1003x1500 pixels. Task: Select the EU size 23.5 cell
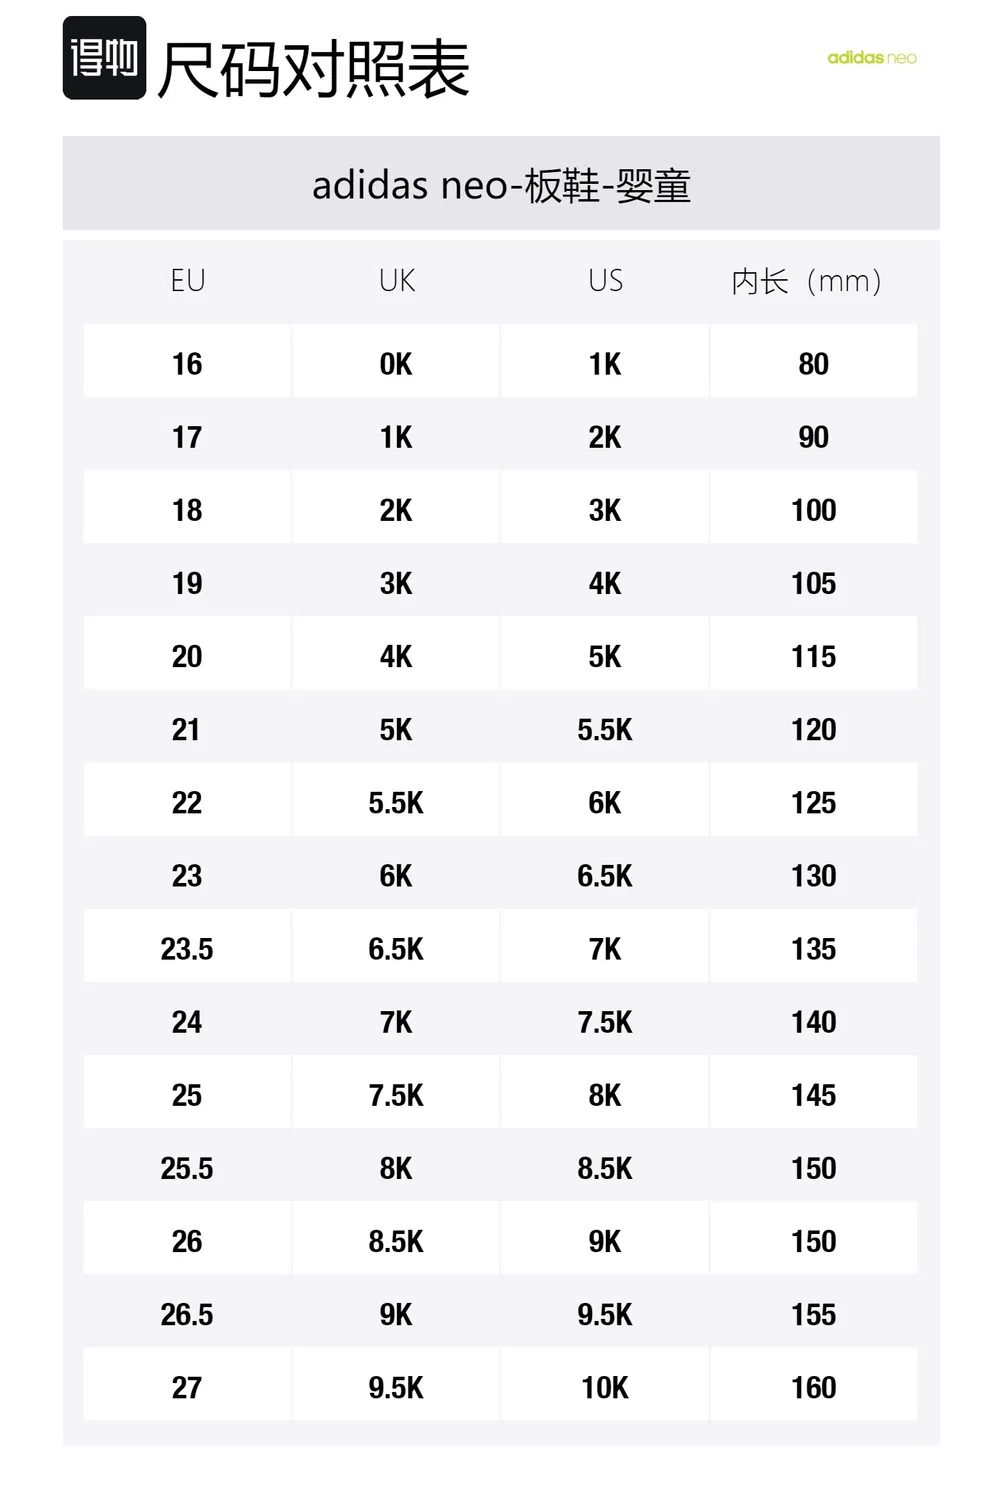click(187, 949)
